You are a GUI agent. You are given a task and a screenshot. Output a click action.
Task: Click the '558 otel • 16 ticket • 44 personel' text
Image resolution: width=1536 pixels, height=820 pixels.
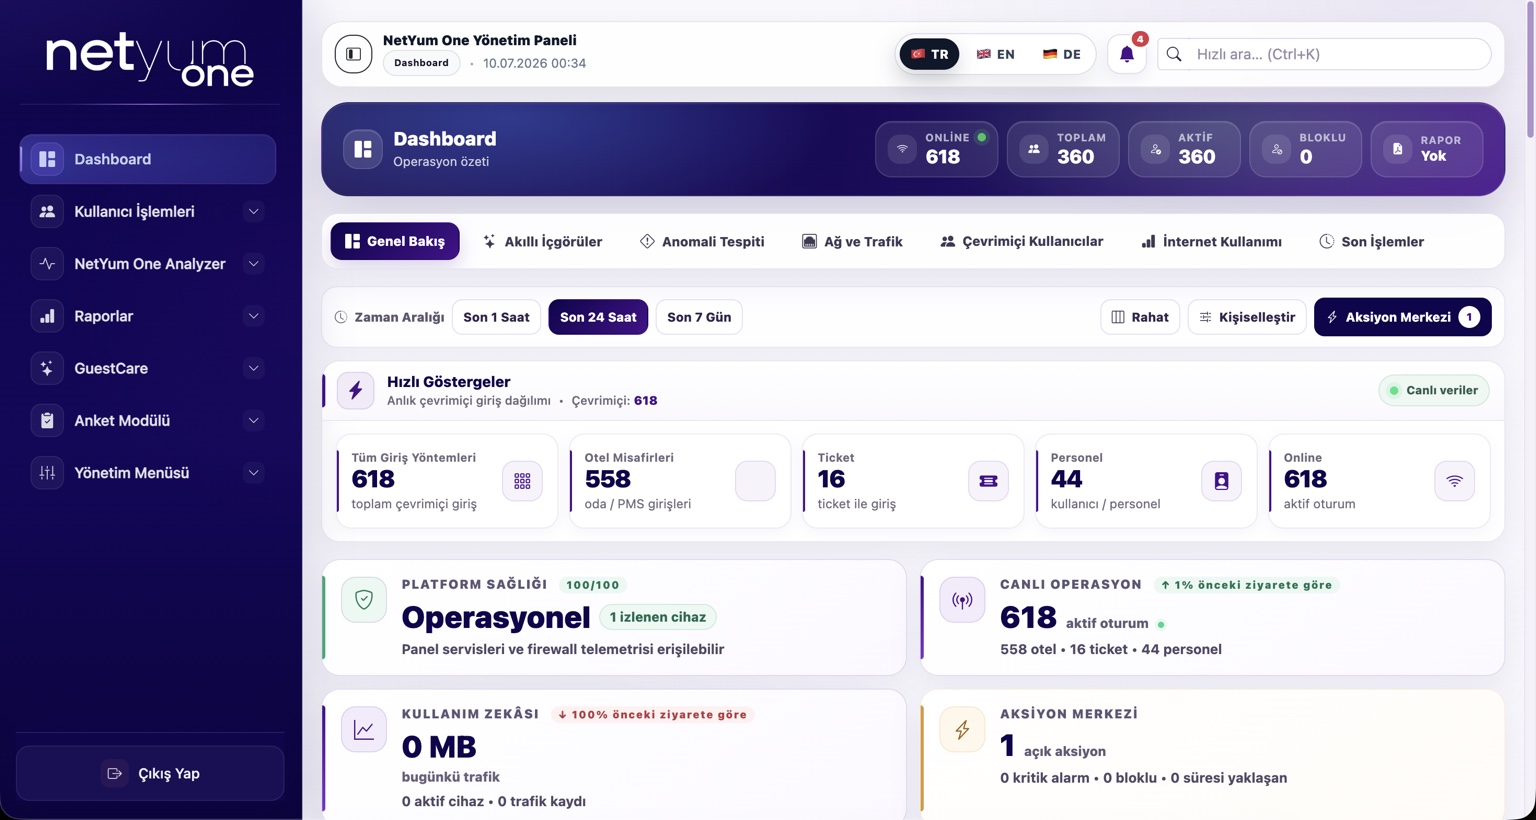click(1111, 649)
